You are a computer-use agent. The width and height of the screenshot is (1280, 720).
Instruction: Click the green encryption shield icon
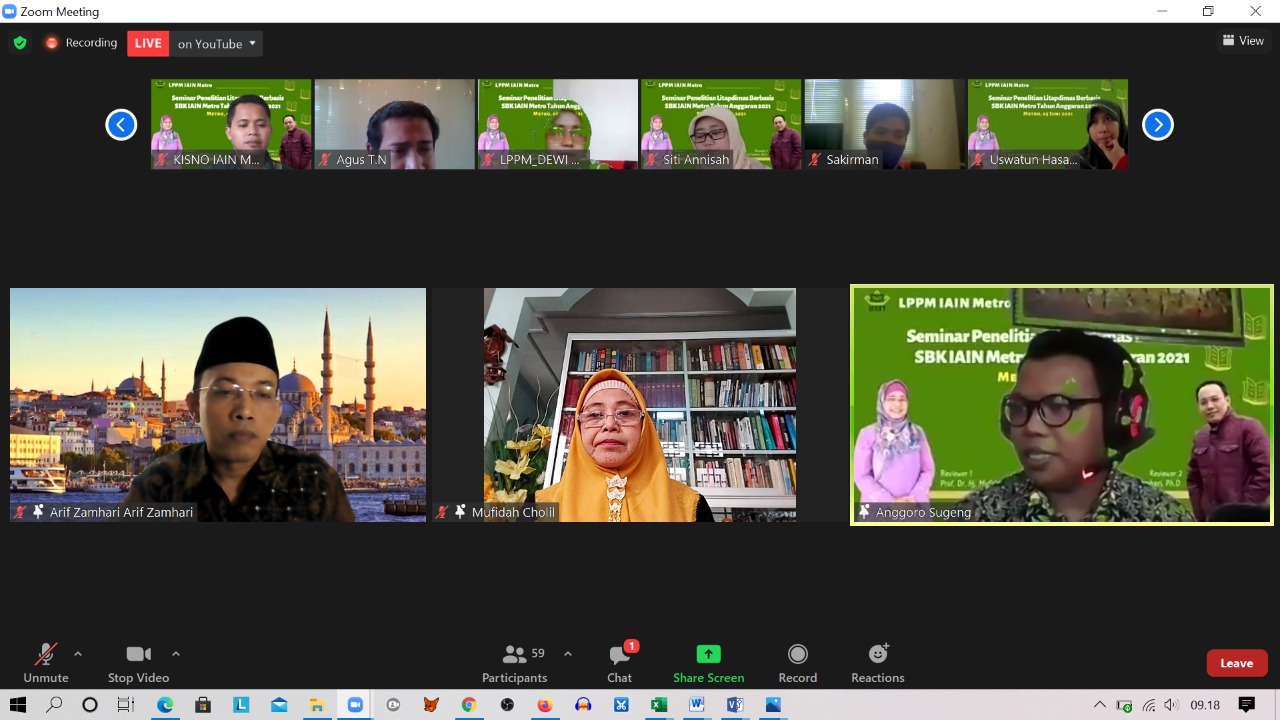coord(19,43)
